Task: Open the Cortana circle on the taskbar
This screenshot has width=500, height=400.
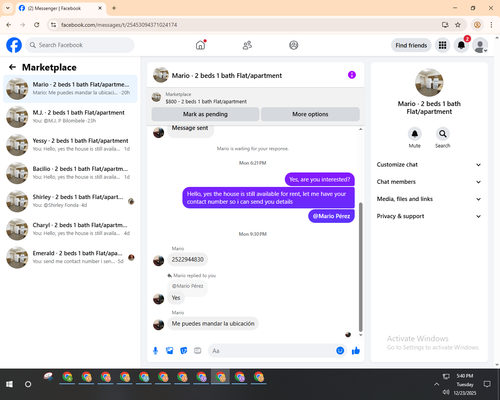Action: click(28, 384)
